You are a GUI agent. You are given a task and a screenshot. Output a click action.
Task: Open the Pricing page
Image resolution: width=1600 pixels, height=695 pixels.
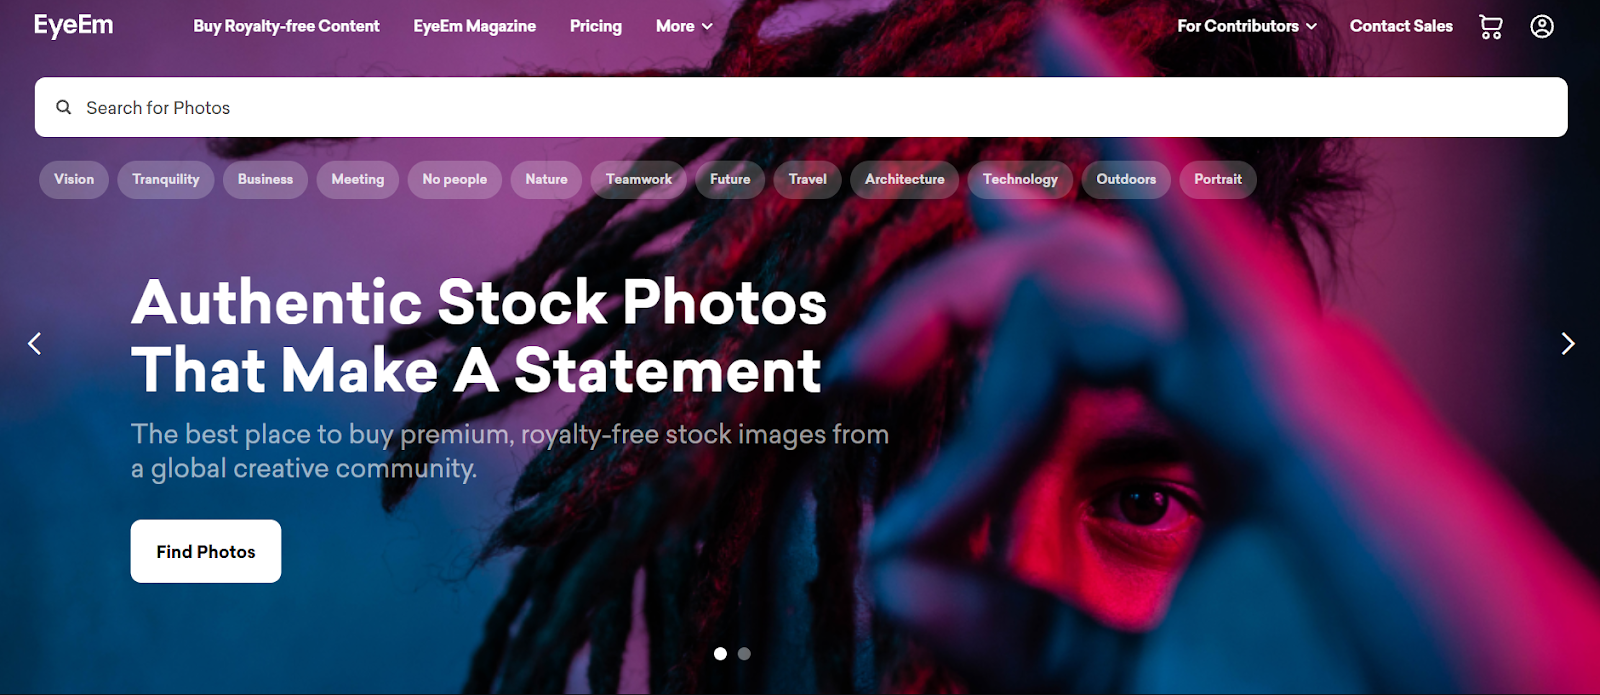point(596,26)
